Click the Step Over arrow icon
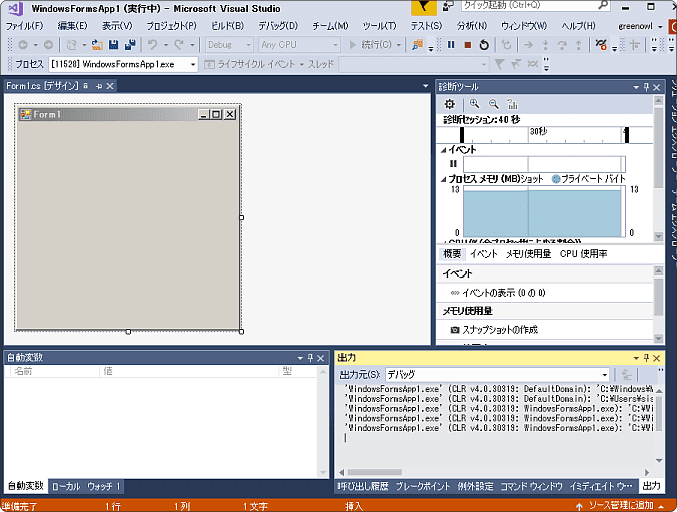This screenshot has width=677, height=512. point(562,44)
